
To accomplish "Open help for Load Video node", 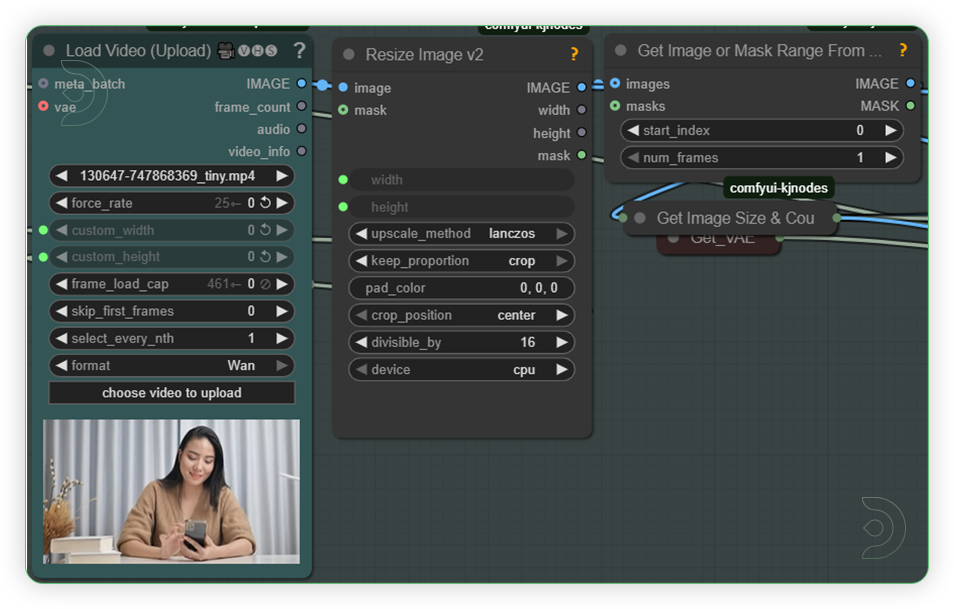I will [299, 50].
